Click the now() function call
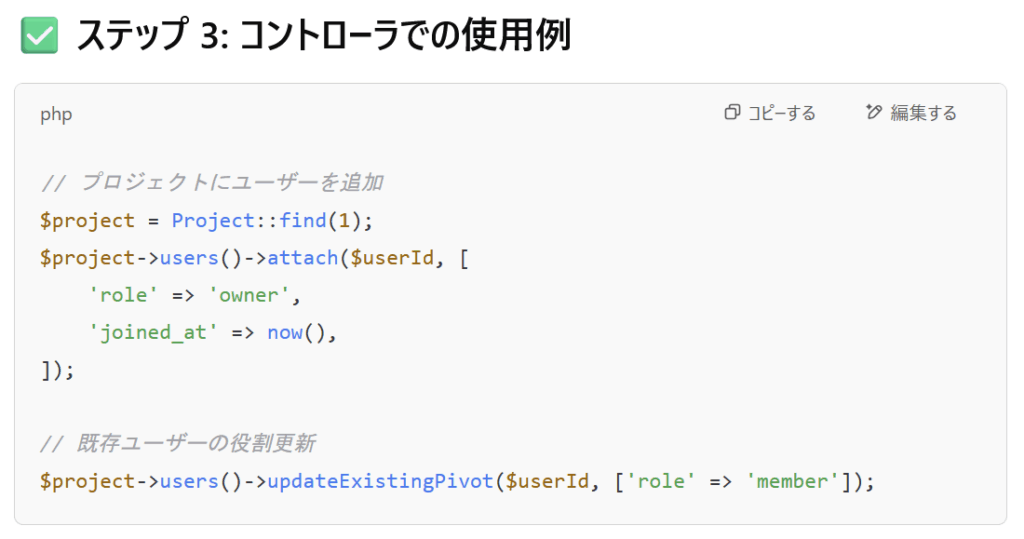Viewport: 1024px width, 539px height. [296, 333]
